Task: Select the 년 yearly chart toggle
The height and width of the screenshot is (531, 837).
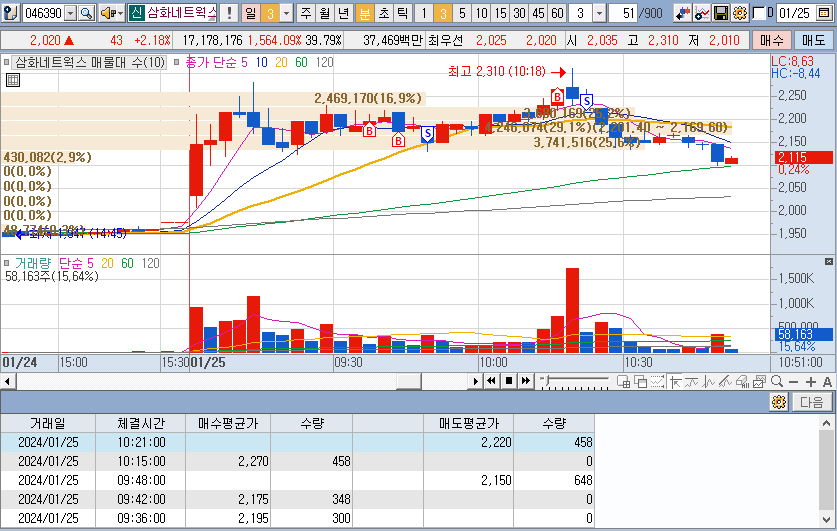Action: tap(343, 13)
